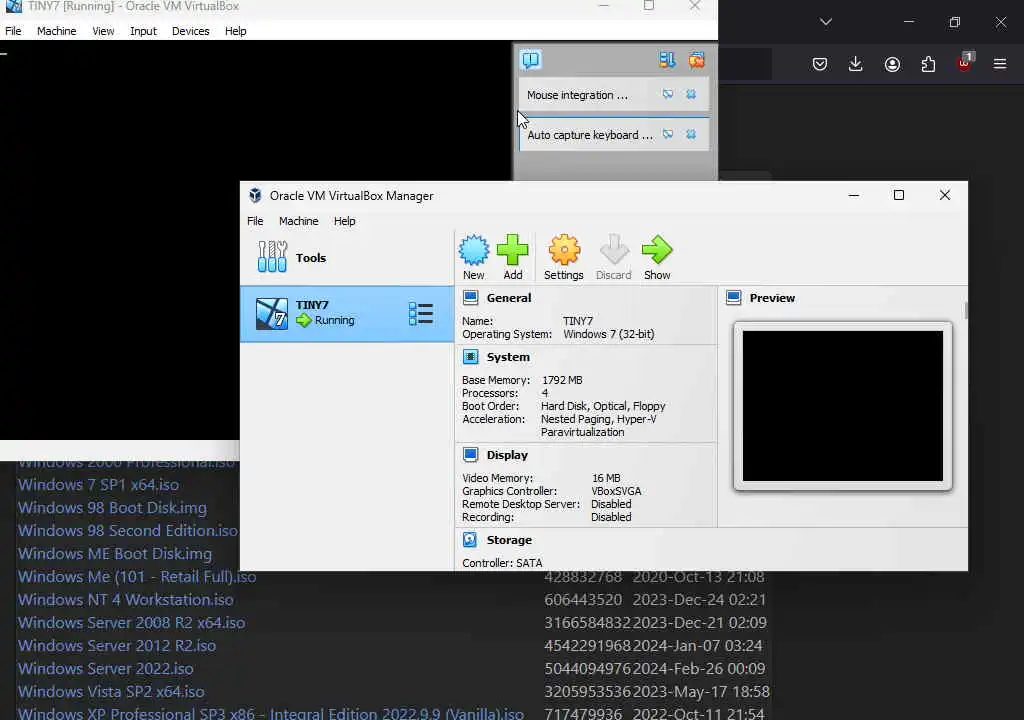Select the TINY7 Running machine entry
Image resolution: width=1024 pixels, height=720 pixels.
tap(347, 314)
